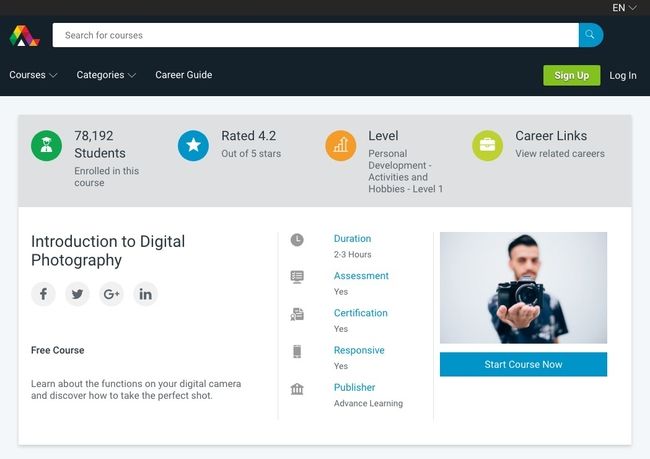Click the Log In link
The width and height of the screenshot is (650, 459).
click(x=623, y=75)
